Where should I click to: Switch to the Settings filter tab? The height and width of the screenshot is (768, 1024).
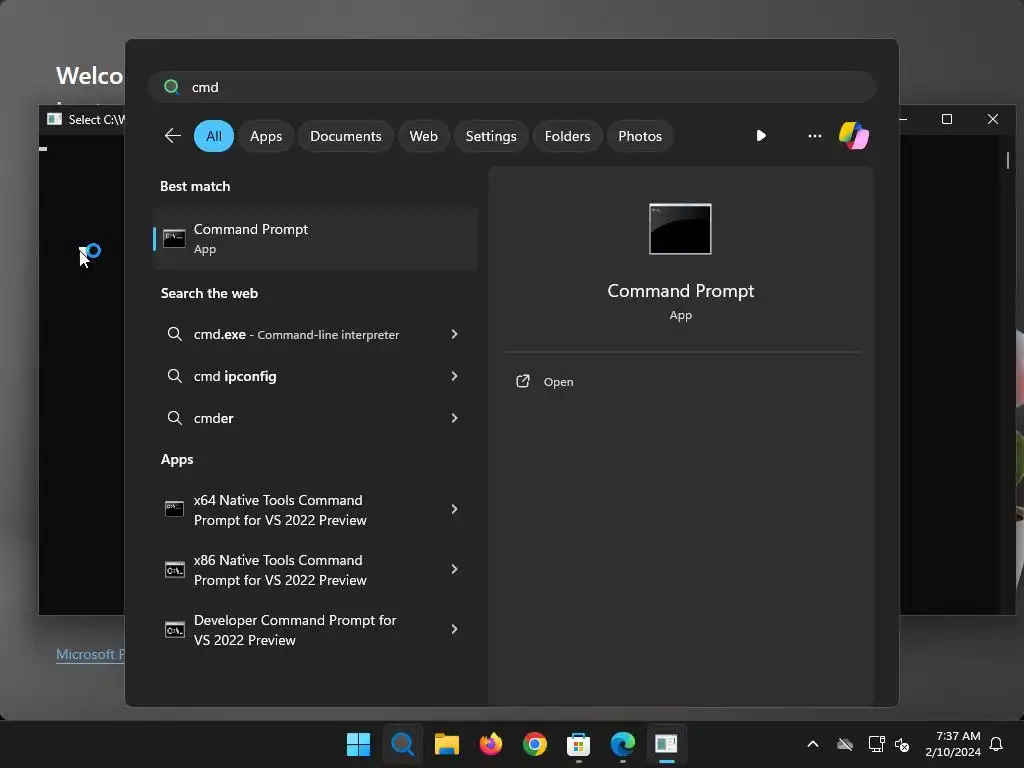tap(491, 136)
